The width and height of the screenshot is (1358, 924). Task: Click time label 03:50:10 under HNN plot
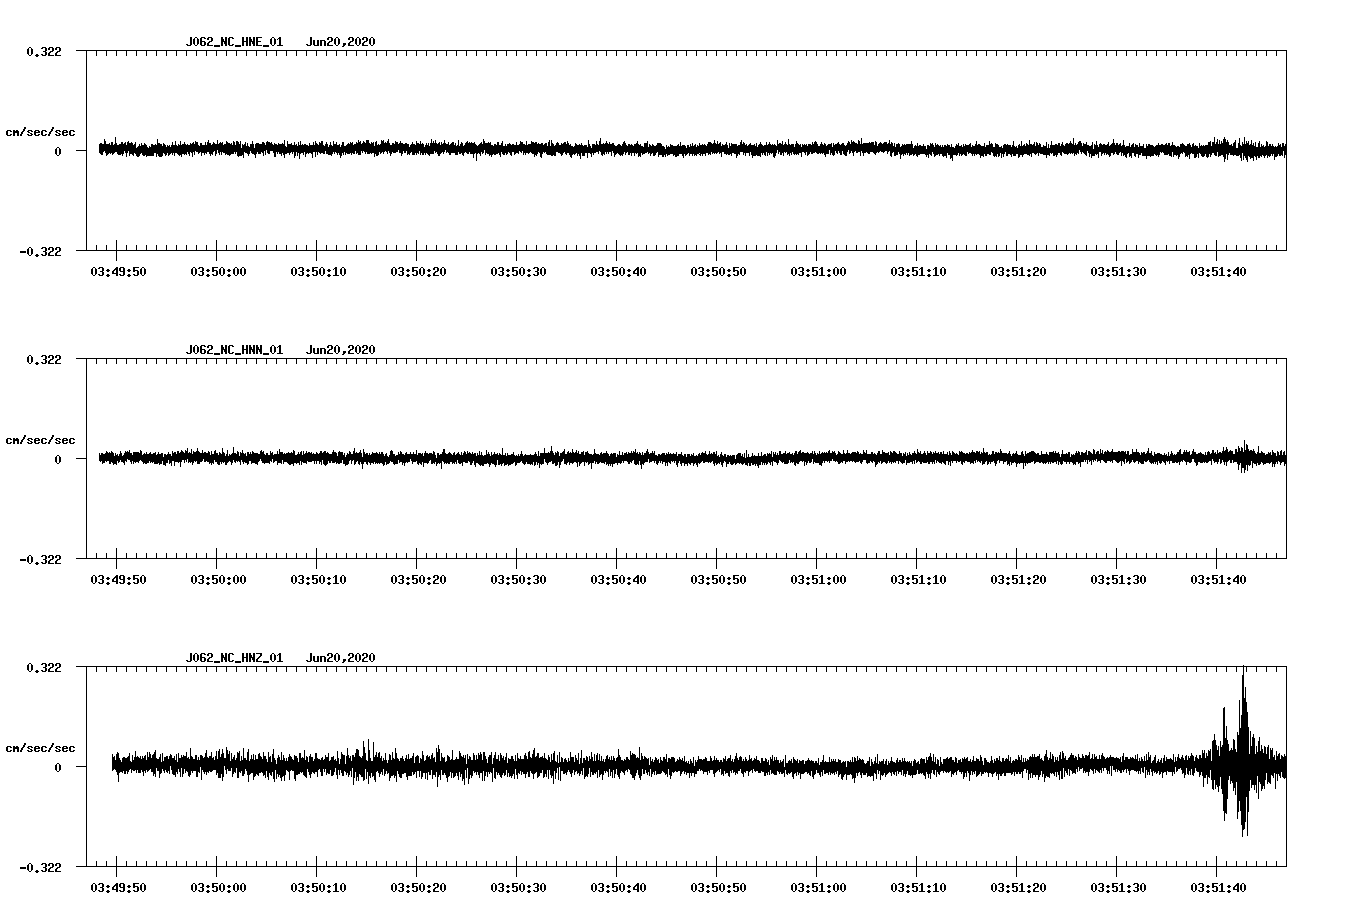[x=318, y=580]
